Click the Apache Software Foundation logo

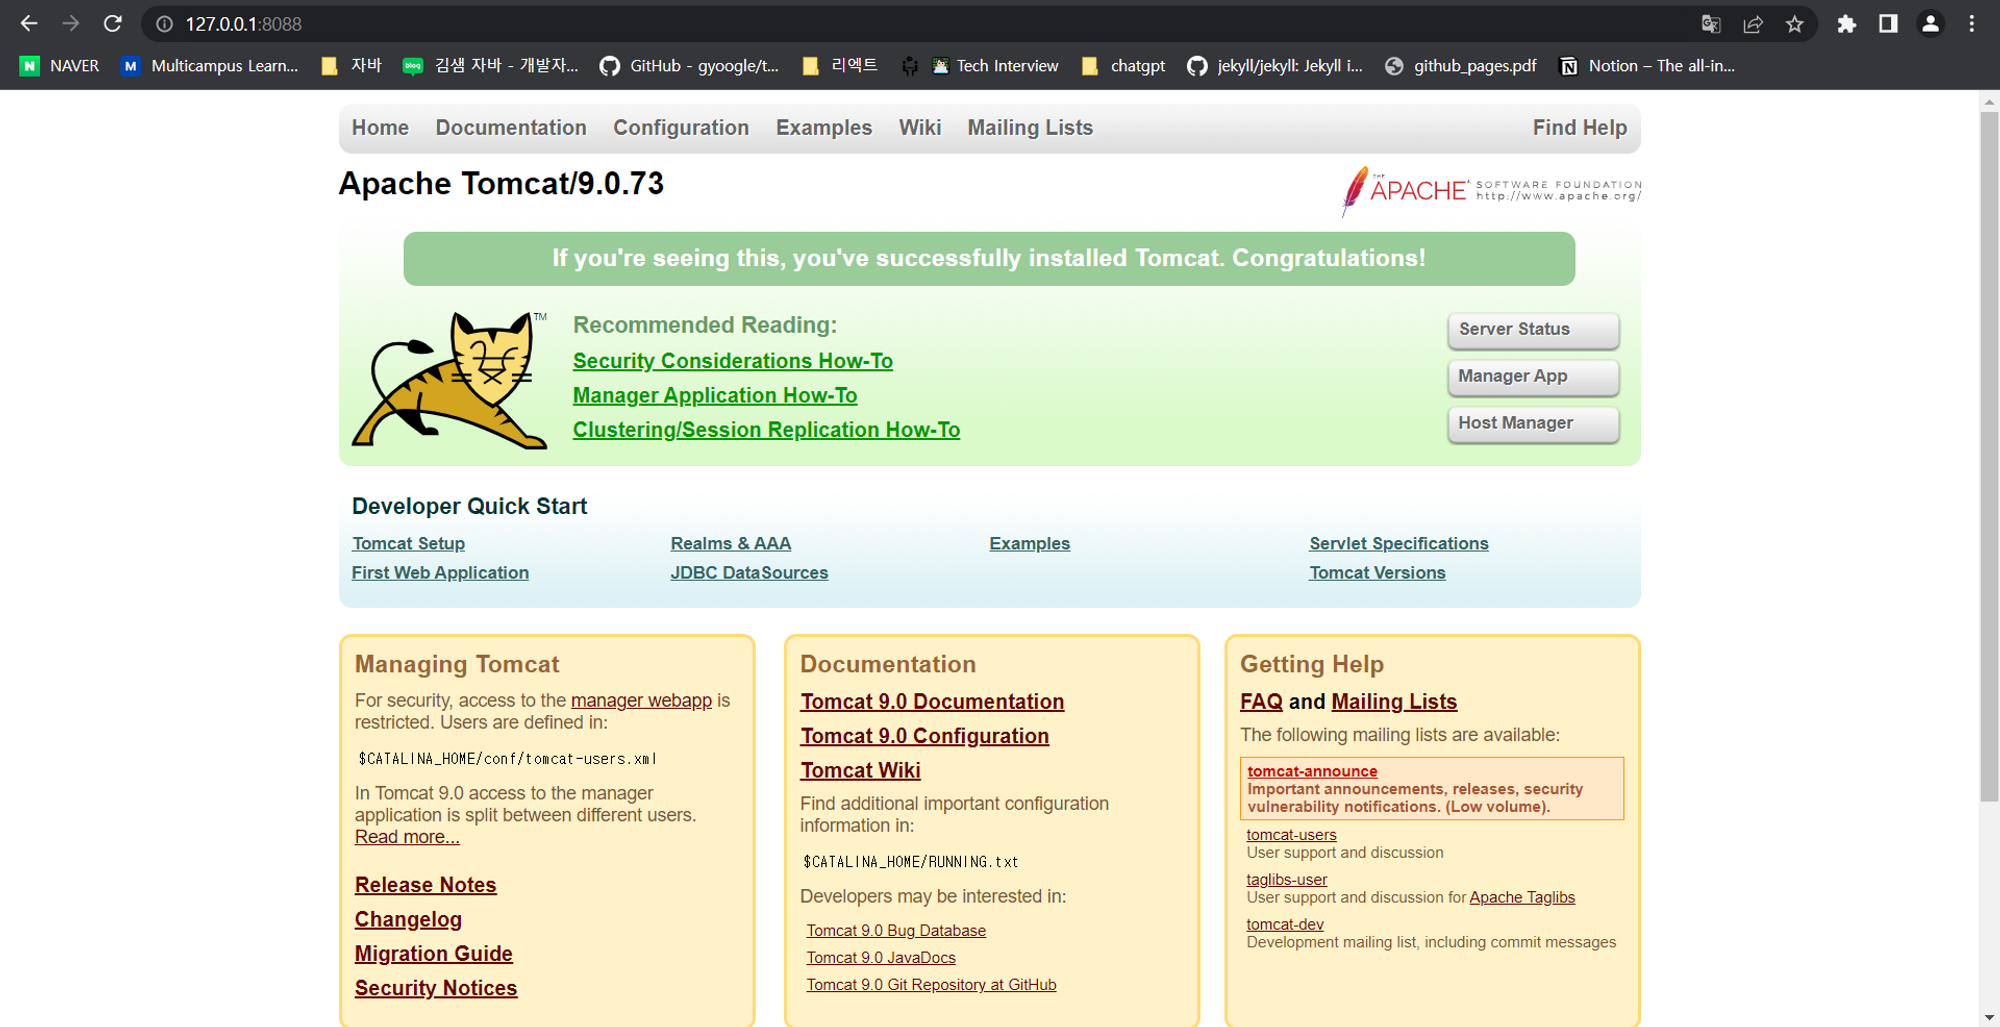[1490, 190]
